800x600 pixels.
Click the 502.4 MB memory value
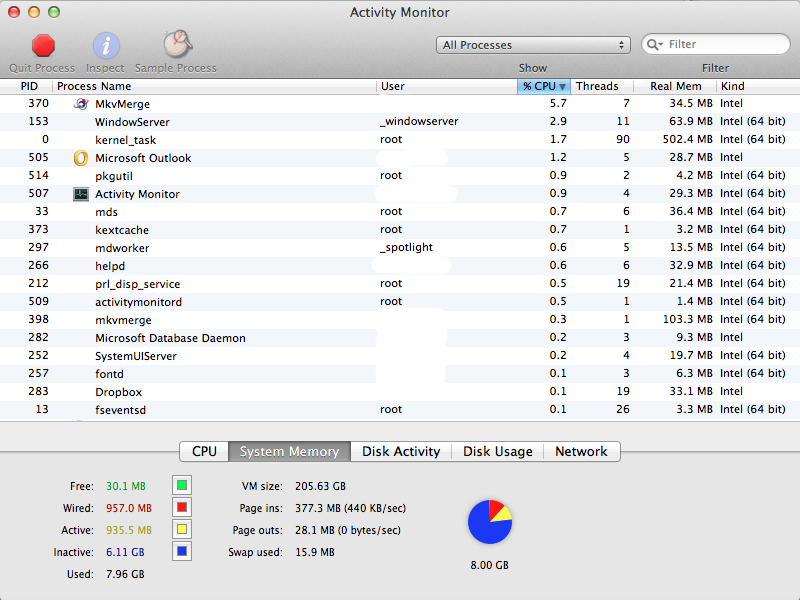[687, 139]
